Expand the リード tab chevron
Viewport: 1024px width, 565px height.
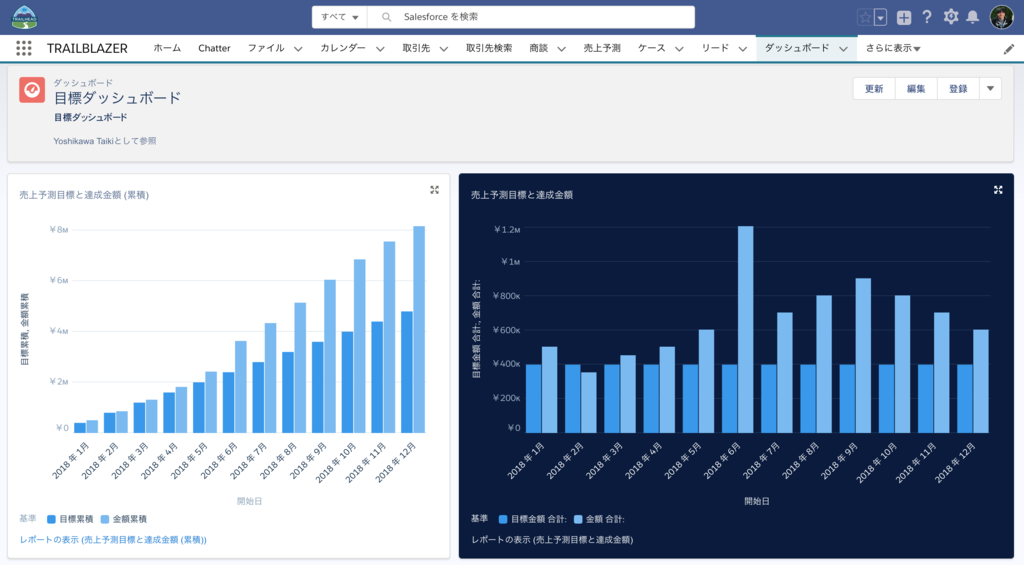[x=743, y=49]
